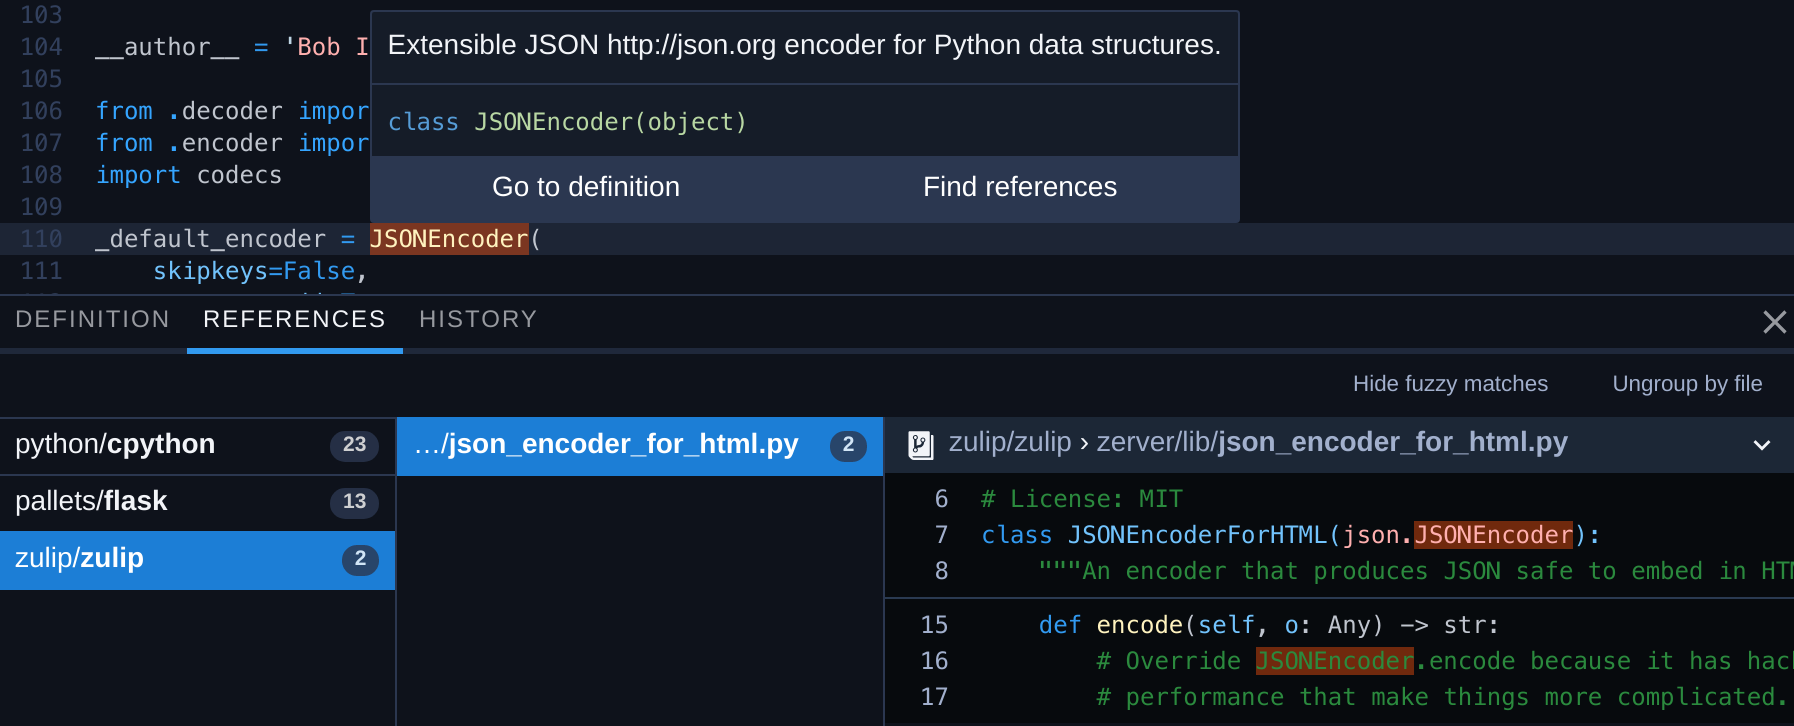This screenshot has width=1794, height=726.
Task: Select the pallets/flask repository row
Action: point(197,502)
